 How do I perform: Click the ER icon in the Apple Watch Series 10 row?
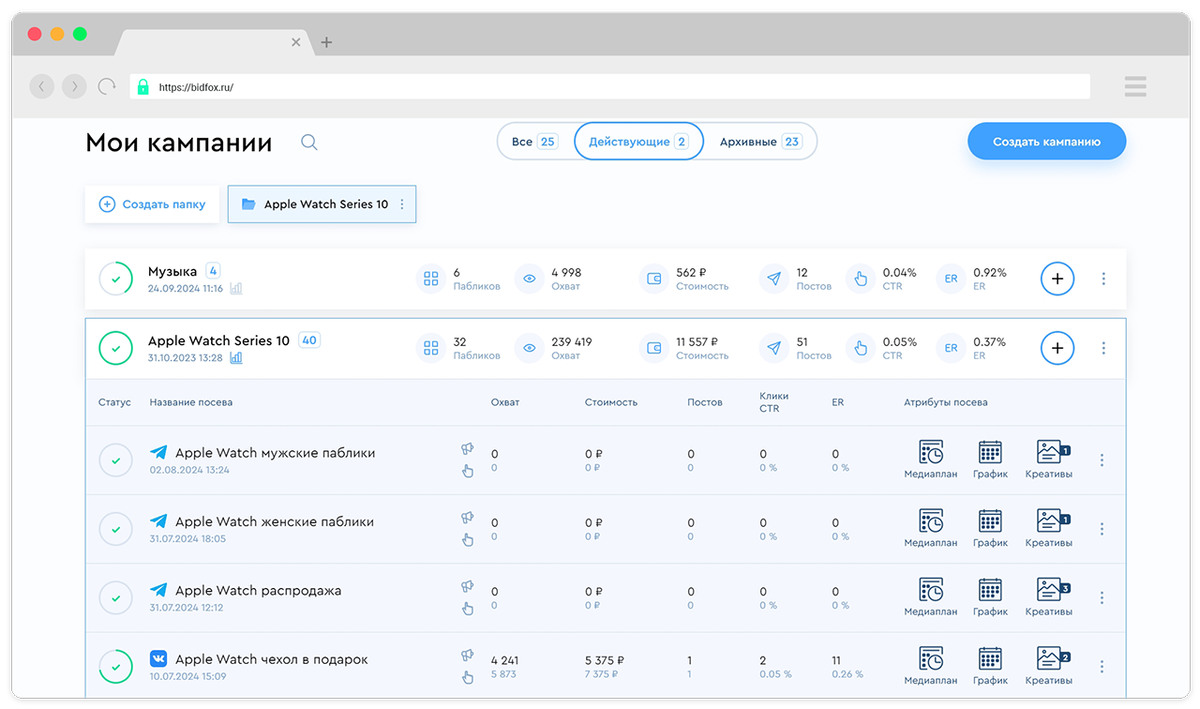(951, 348)
